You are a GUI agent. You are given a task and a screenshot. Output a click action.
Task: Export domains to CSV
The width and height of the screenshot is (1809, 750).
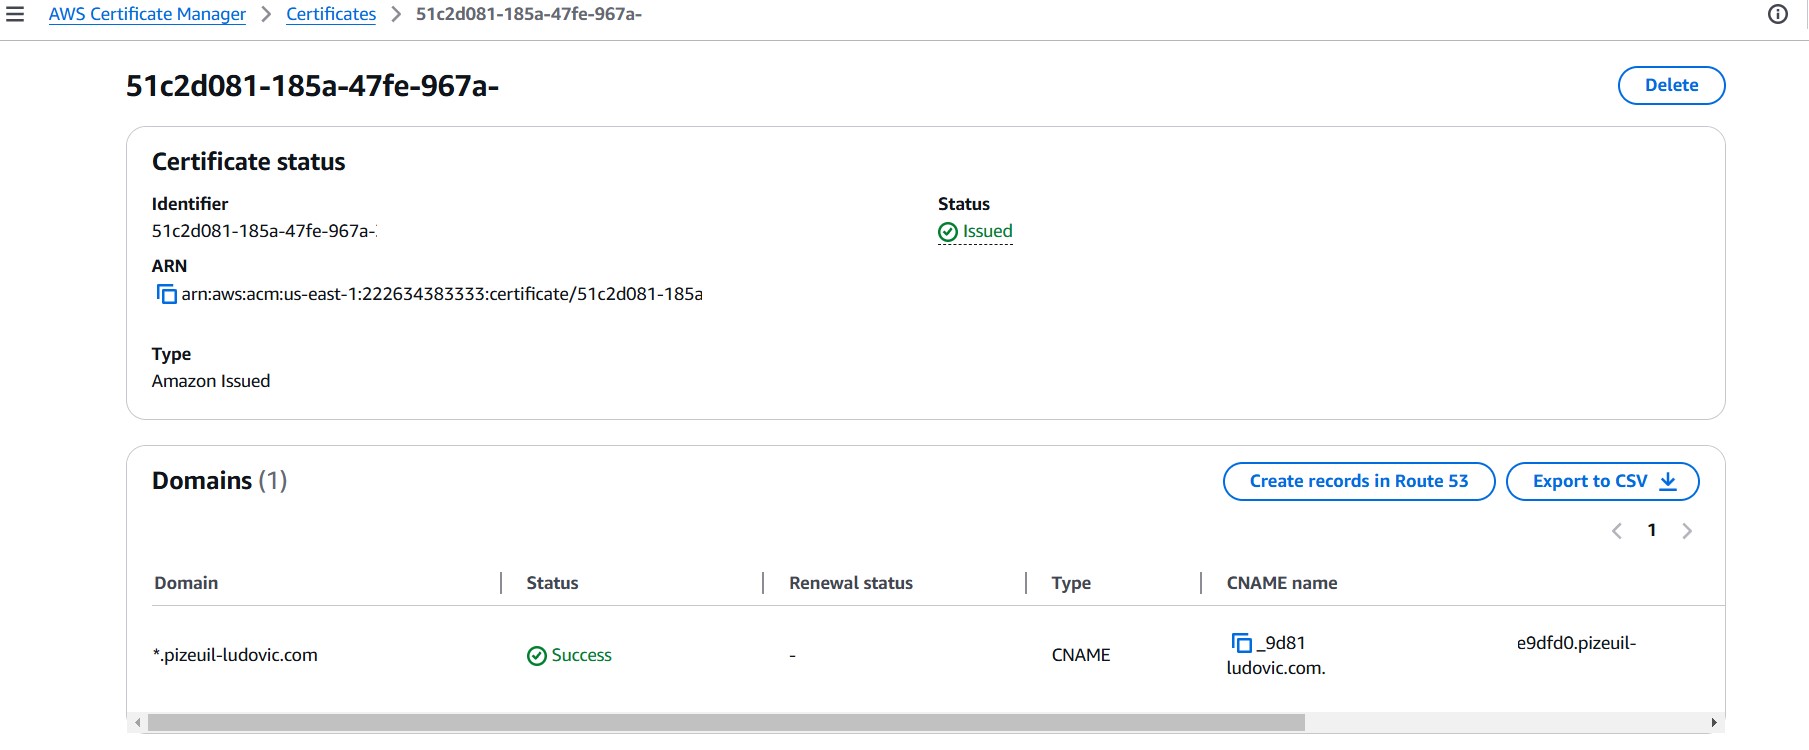(x=1602, y=481)
